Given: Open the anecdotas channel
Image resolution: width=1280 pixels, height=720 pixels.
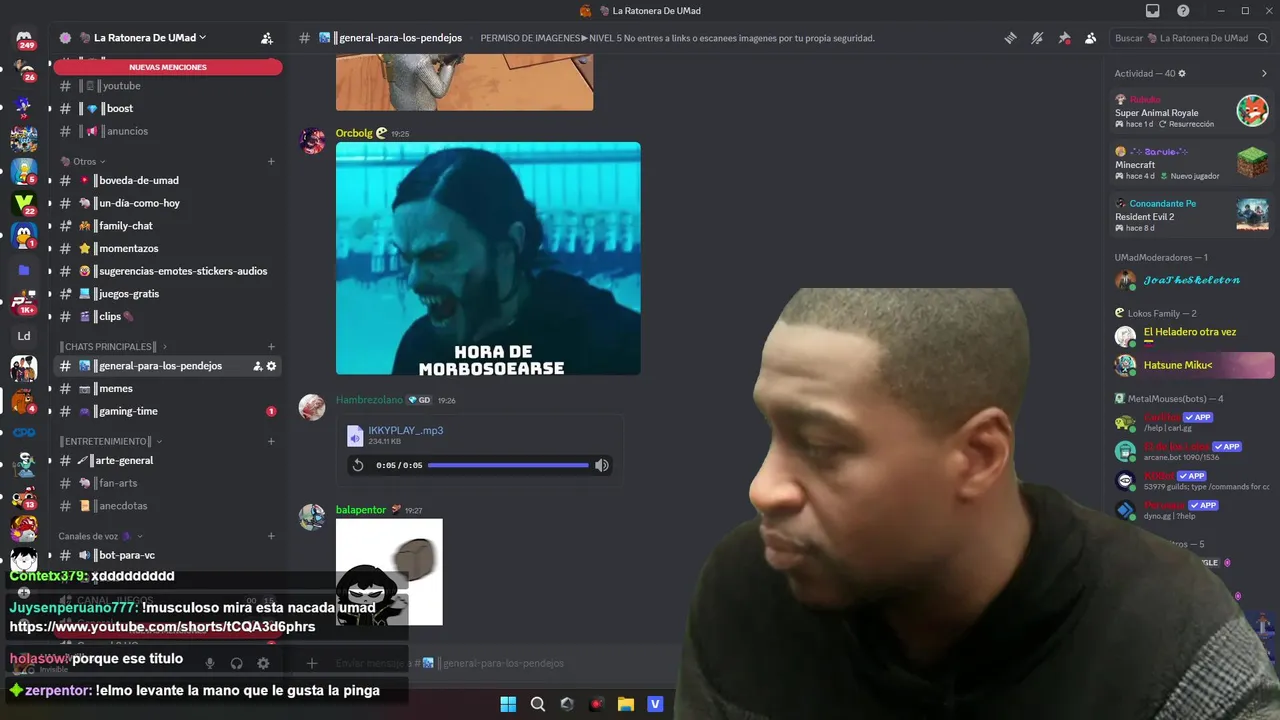Looking at the screenshot, I should coord(166,506).
